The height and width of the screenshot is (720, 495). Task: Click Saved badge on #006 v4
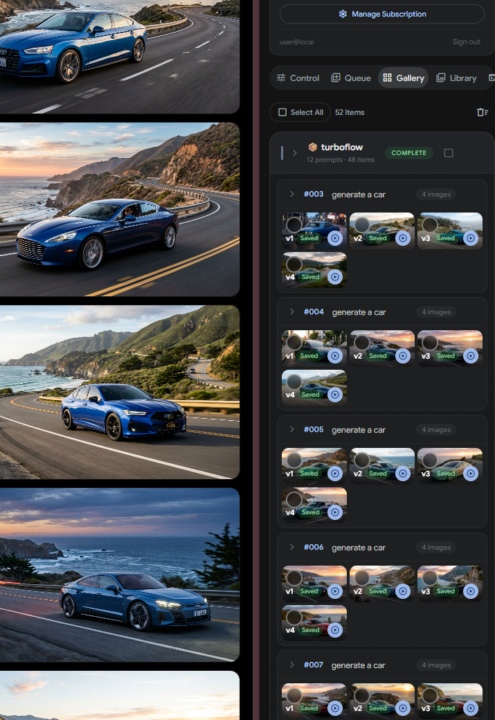coord(310,630)
